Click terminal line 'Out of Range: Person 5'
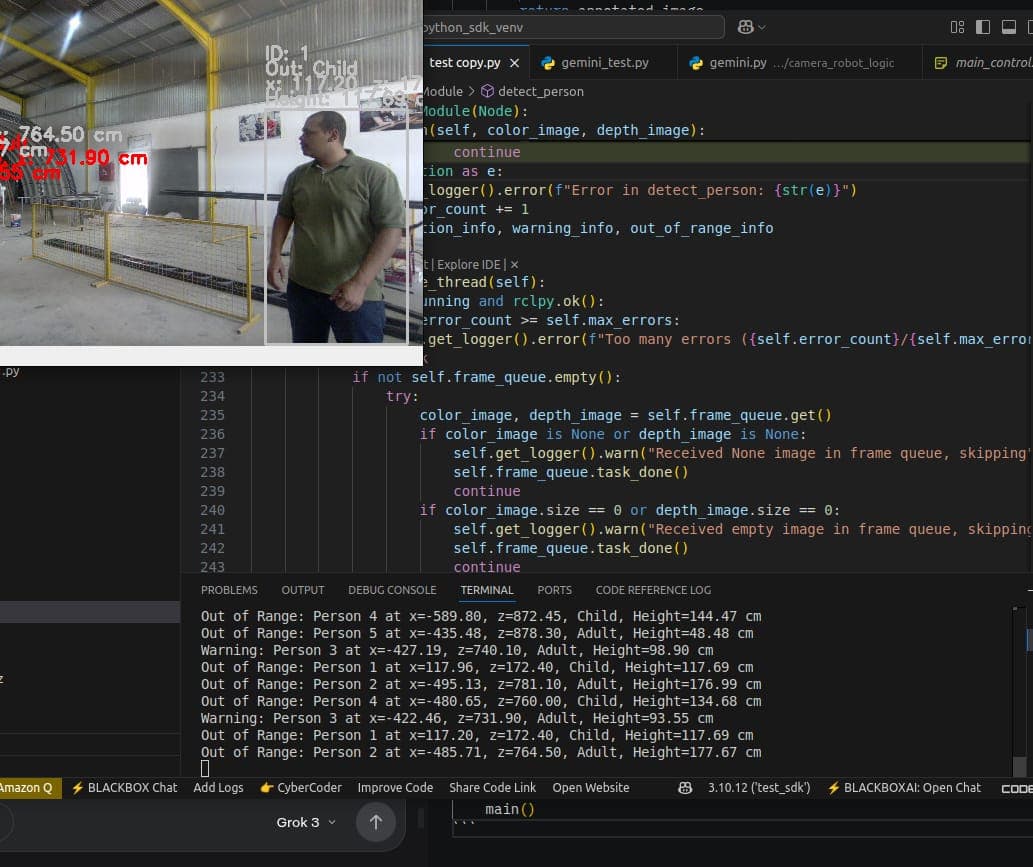Image resolution: width=1033 pixels, height=867 pixels. tap(477, 634)
